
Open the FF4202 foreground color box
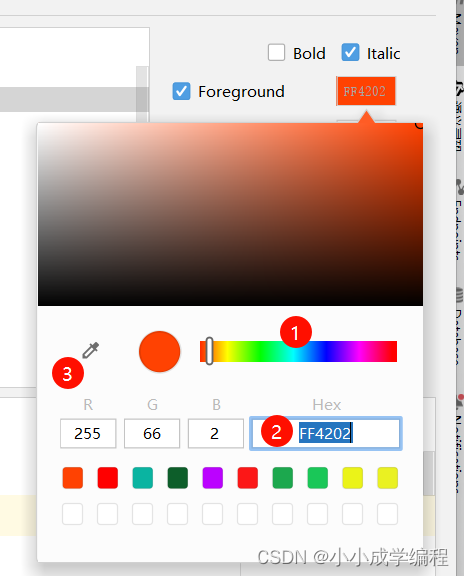[366, 91]
